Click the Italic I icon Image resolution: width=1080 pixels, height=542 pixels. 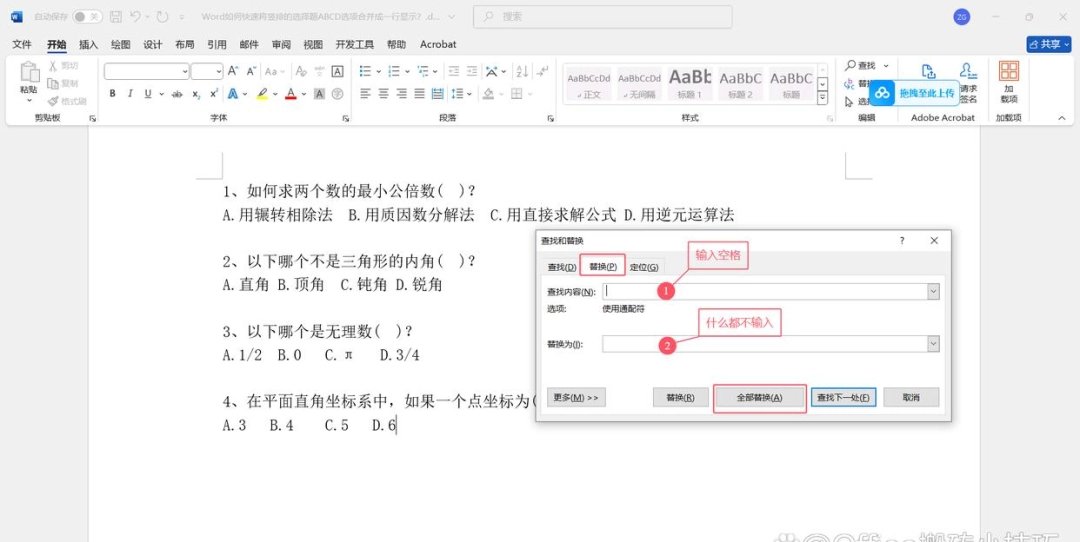129,94
